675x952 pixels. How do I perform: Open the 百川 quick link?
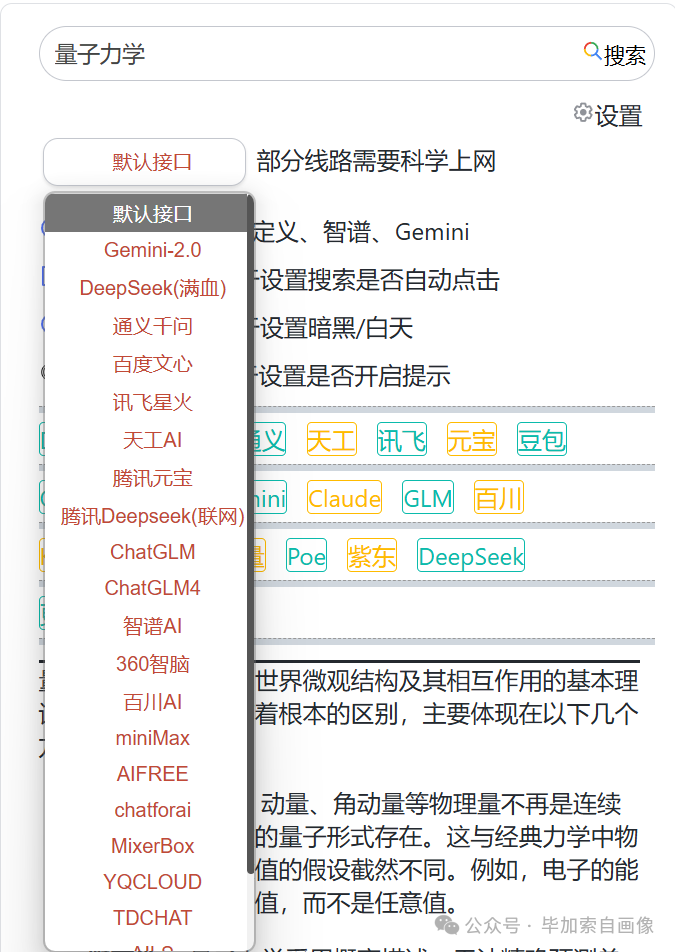point(498,498)
